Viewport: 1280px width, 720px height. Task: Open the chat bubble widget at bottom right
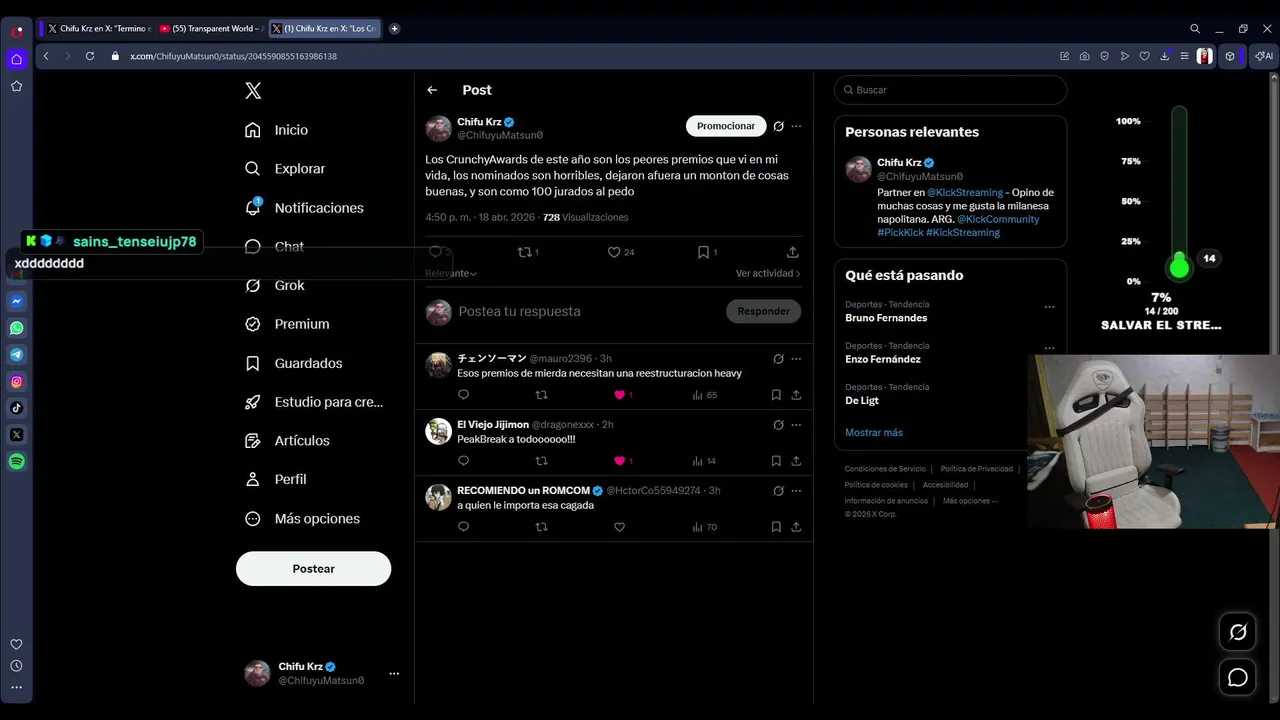pyautogui.click(x=1238, y=678)
